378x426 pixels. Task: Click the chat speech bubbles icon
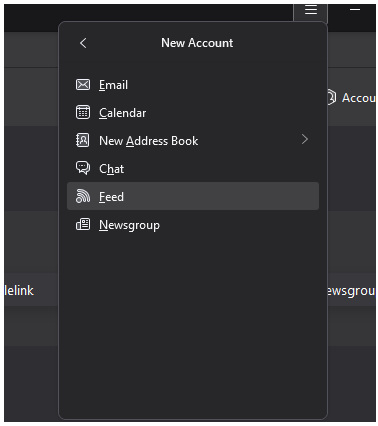(x=83, y=168)
